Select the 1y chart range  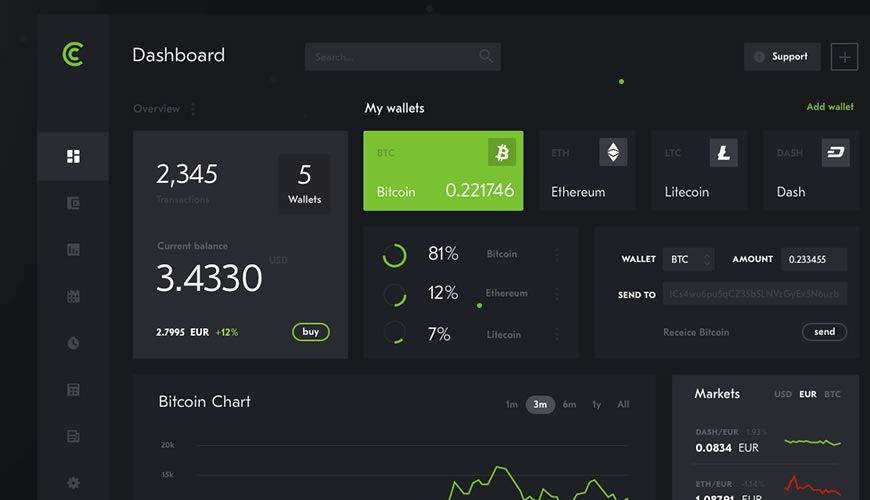click(596, 405)
